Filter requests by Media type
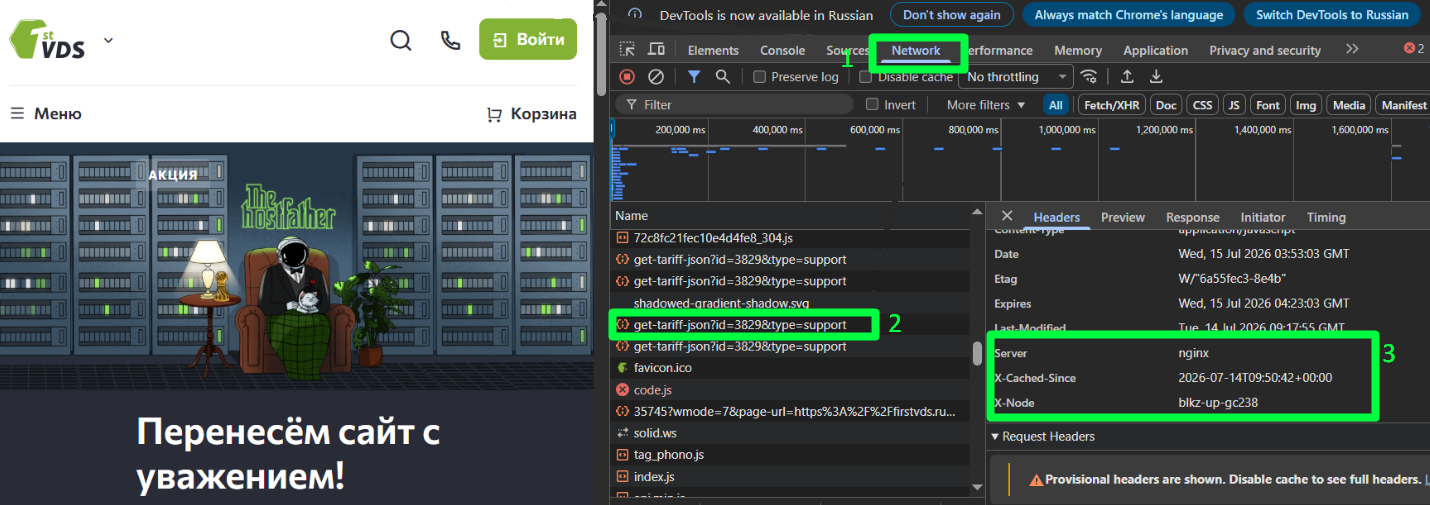1430x505 pixels. [x=1349, y=104]
